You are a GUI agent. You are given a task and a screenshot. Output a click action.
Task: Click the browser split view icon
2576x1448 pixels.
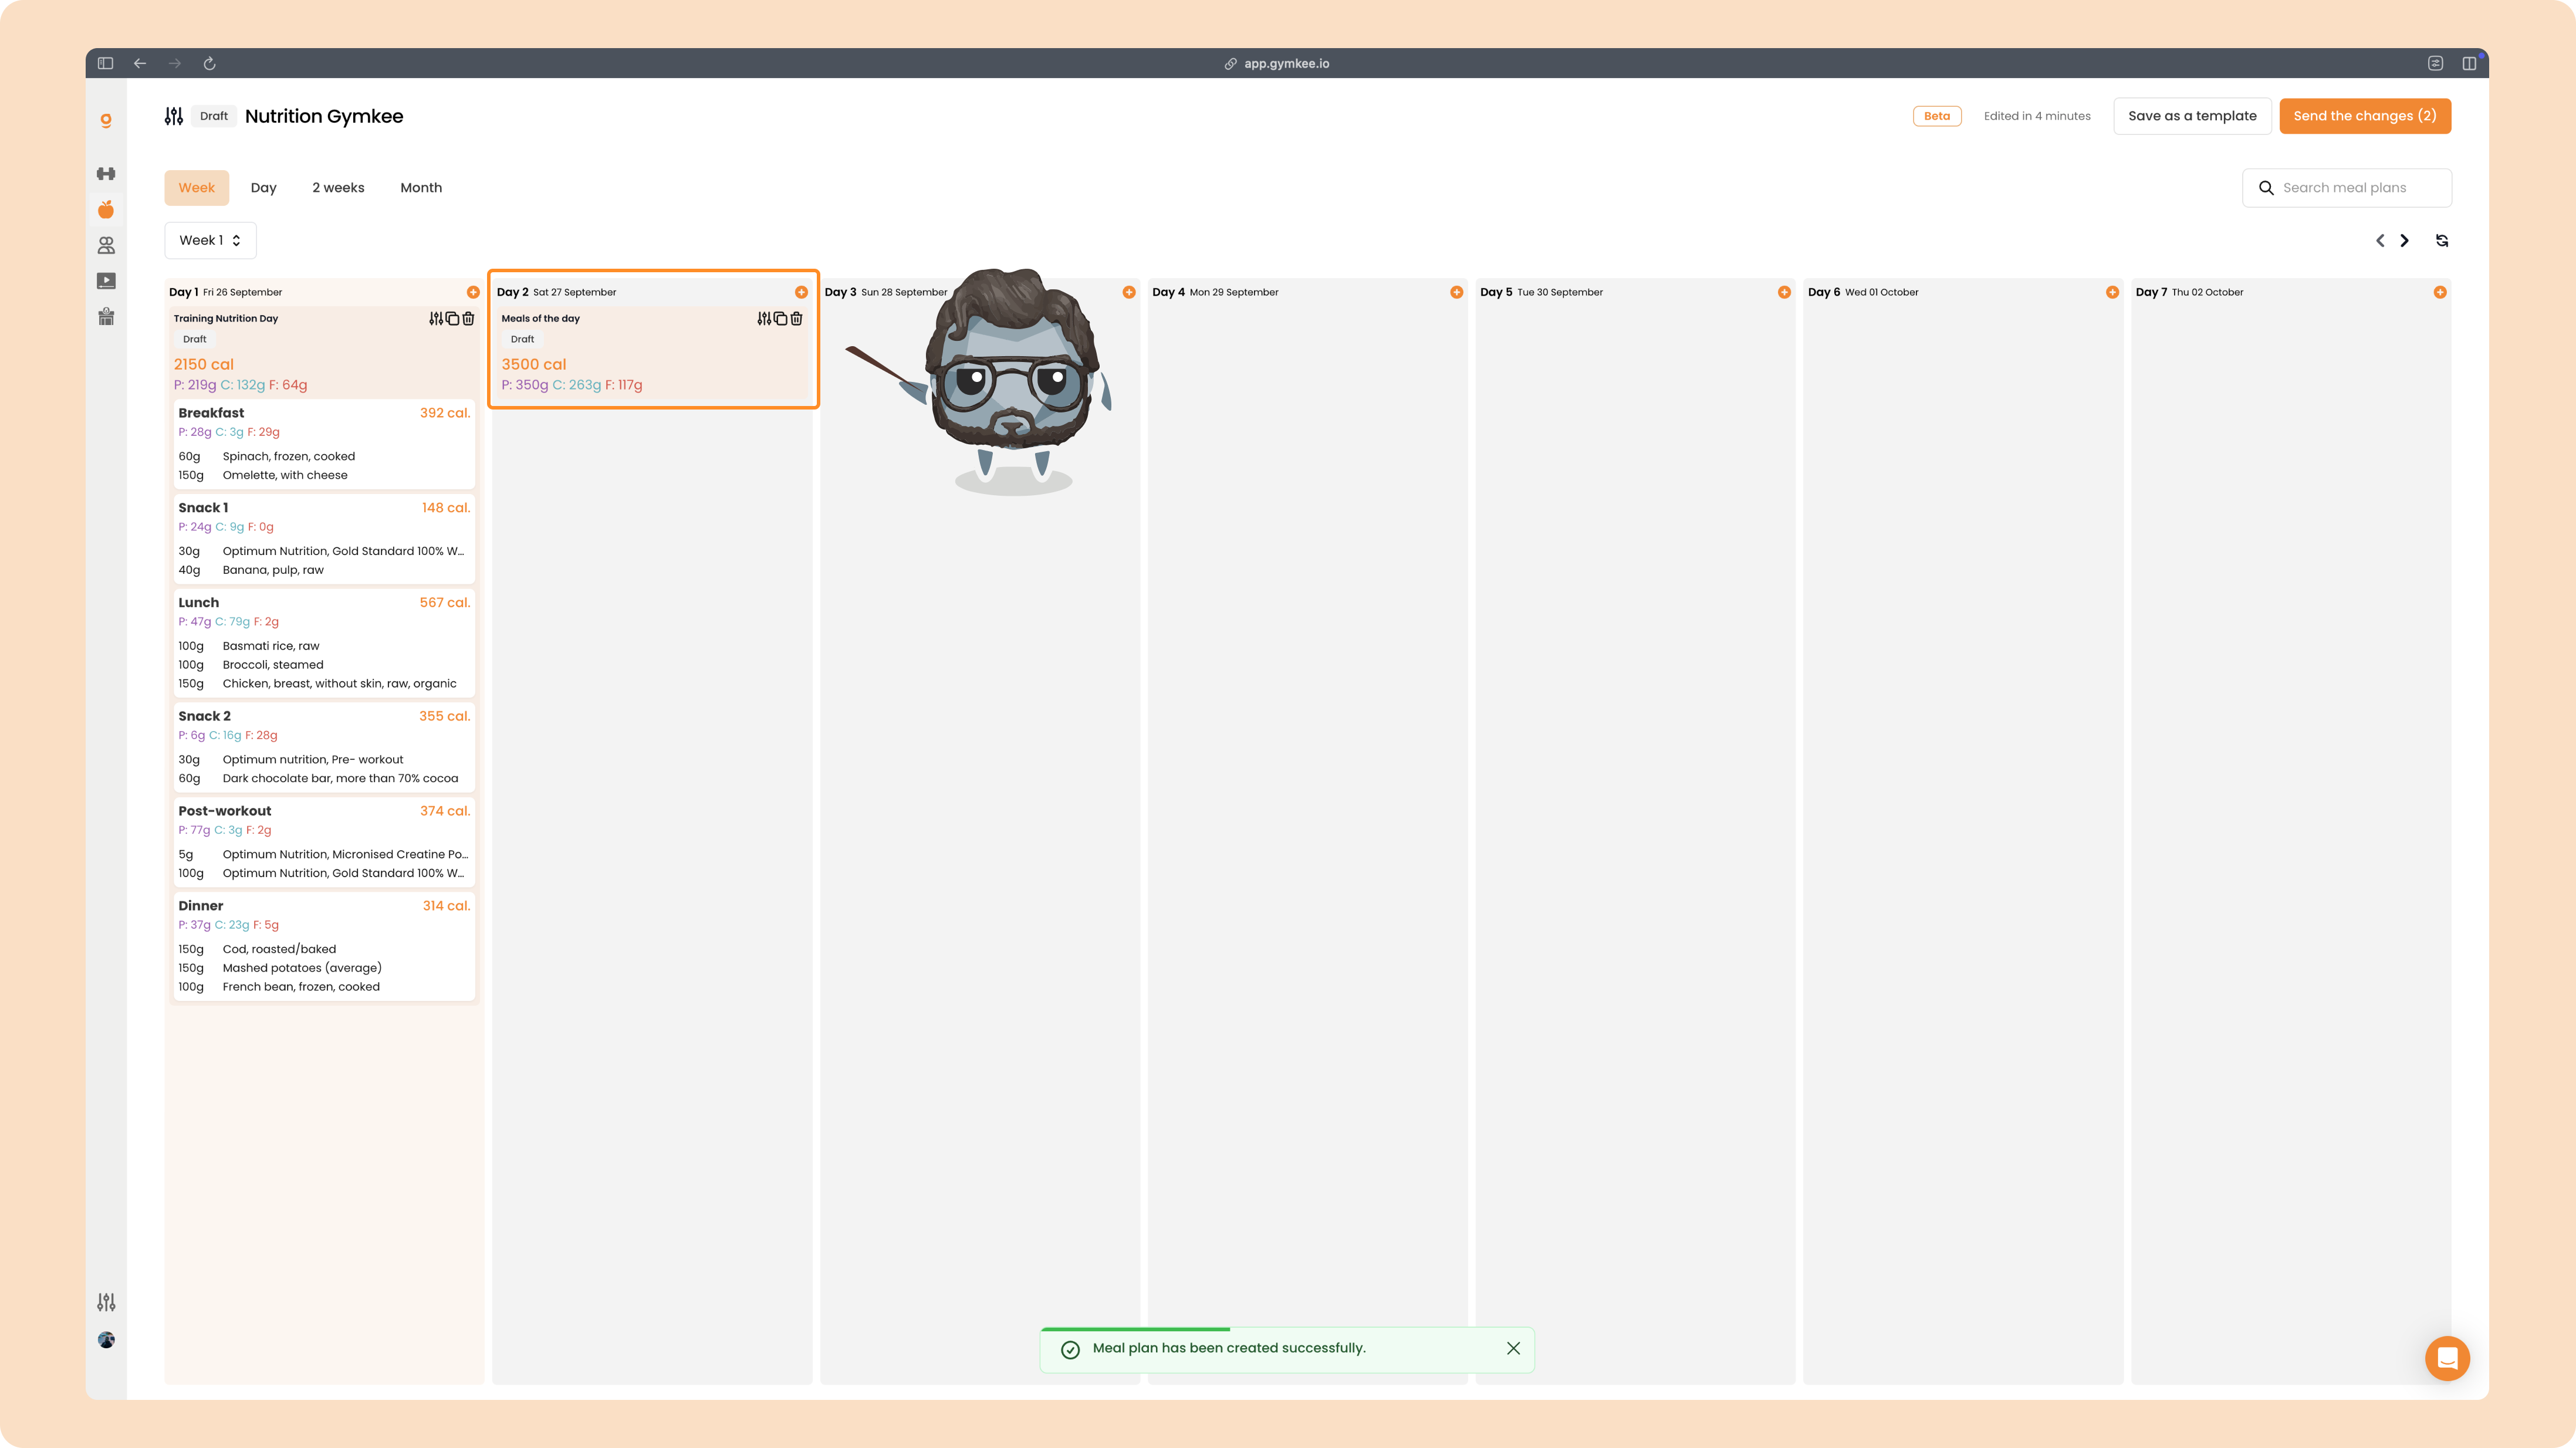click(2469, 63)
